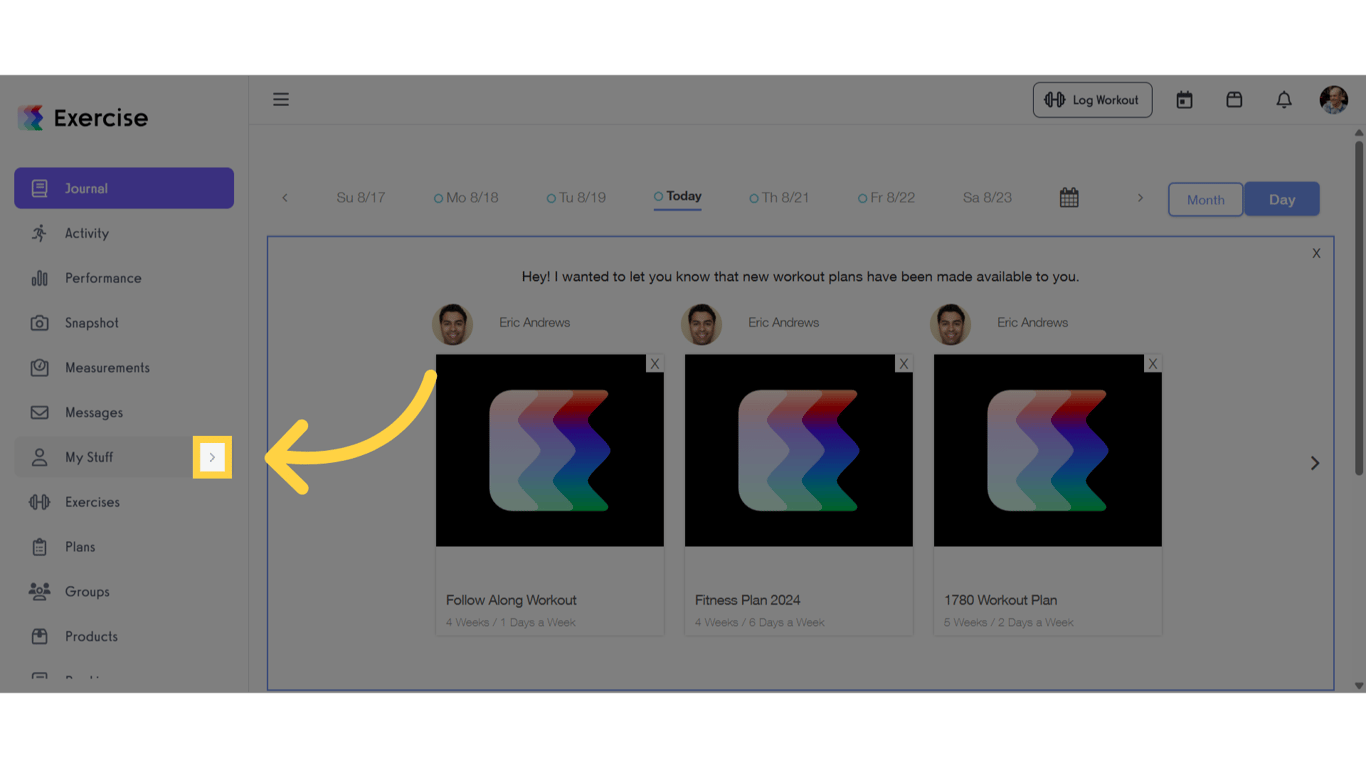
Task: Switch to Month view
Action: (1205, 199)
